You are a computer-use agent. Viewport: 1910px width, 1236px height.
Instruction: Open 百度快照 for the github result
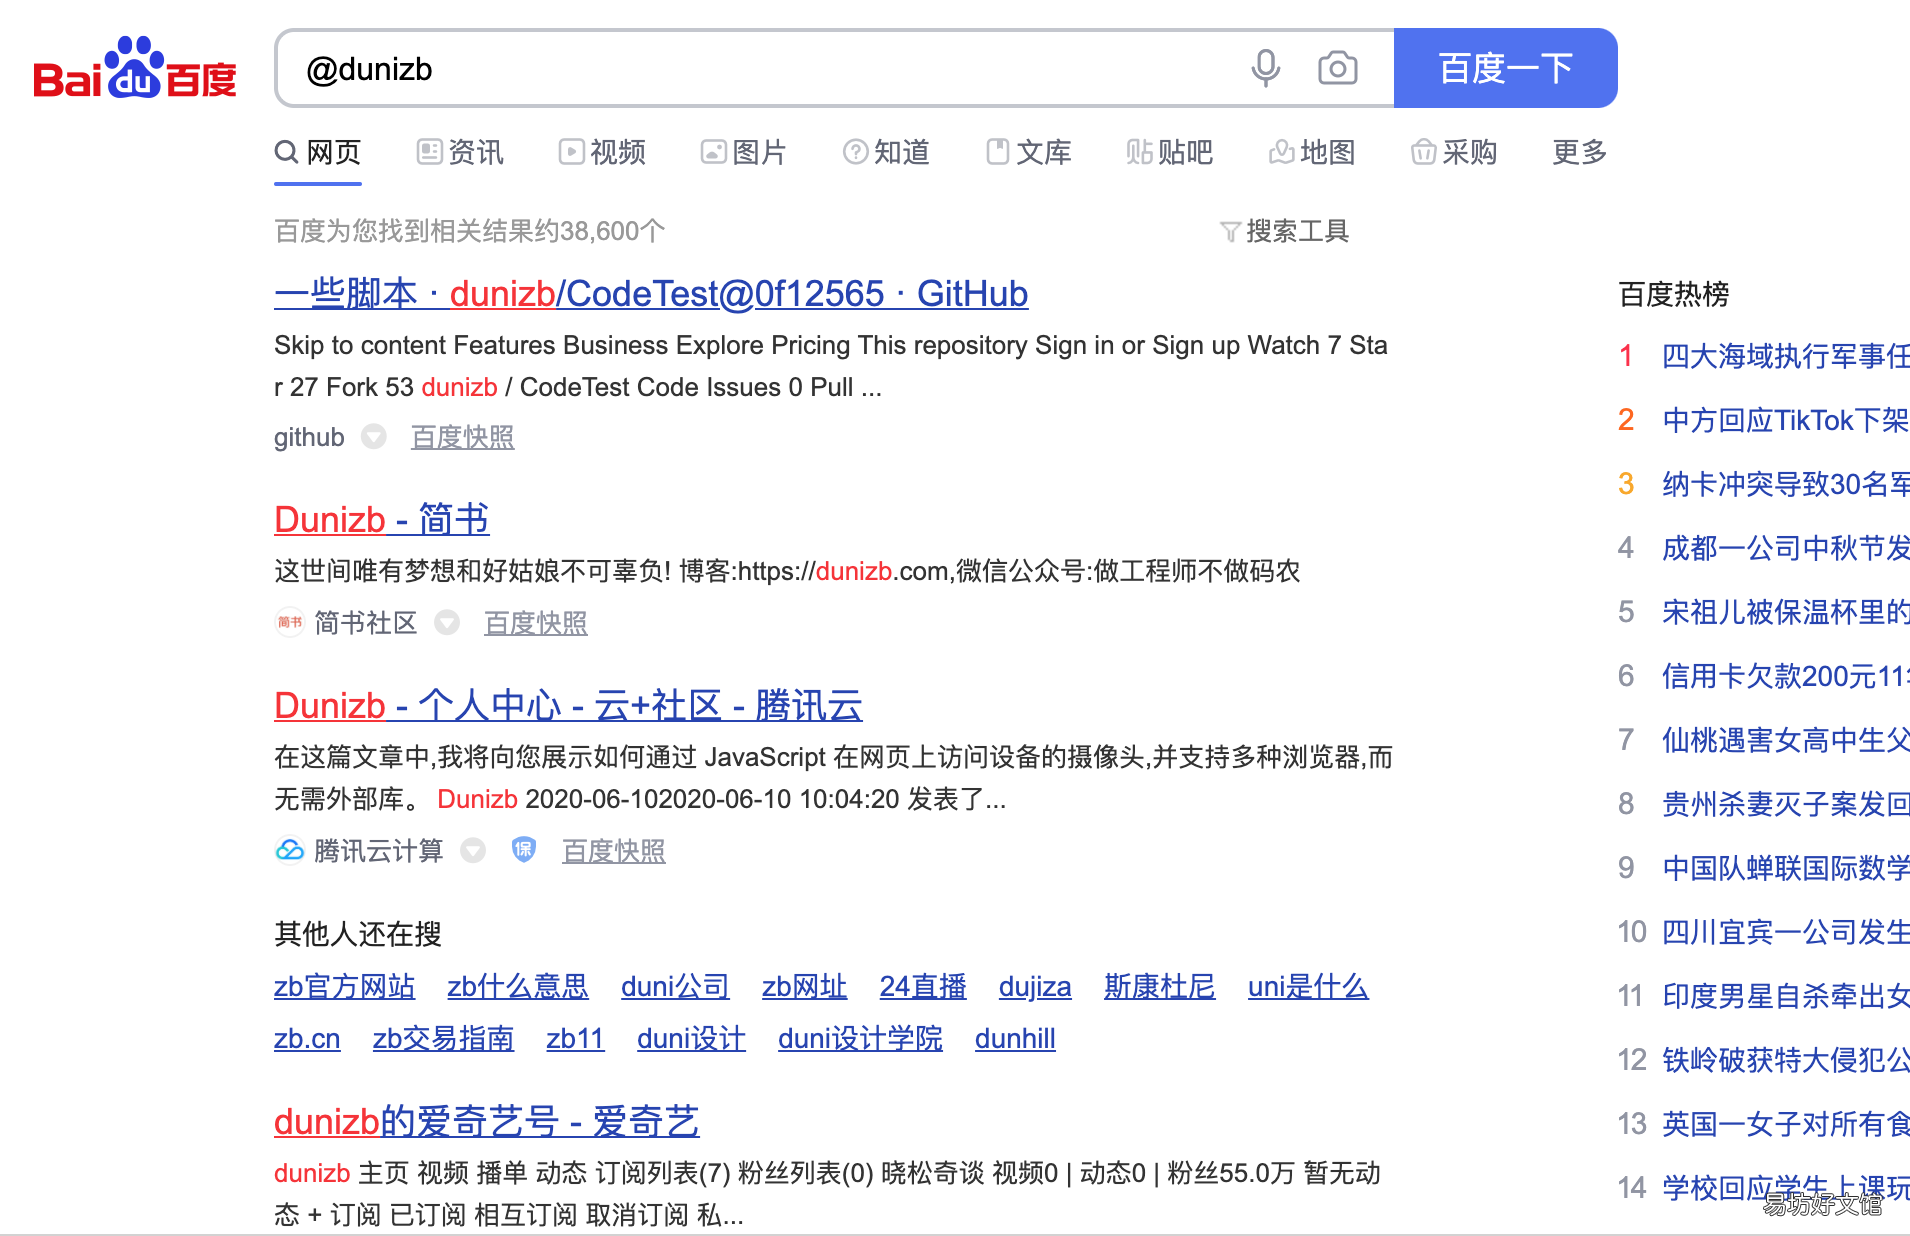(x=462, y=437)
